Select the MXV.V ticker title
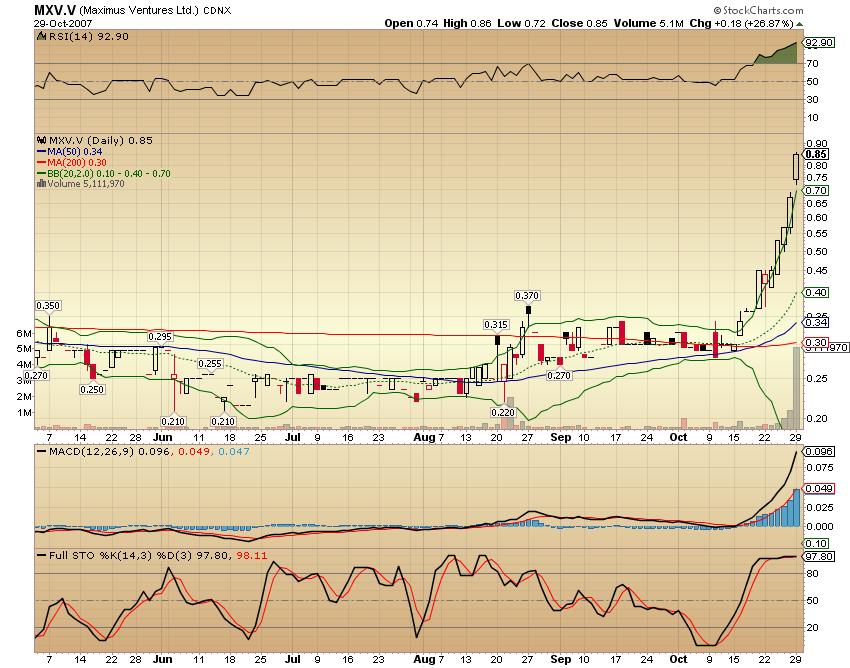Image resolution: width=850 pixels, height=668 pixels. [x=55, y=10]
